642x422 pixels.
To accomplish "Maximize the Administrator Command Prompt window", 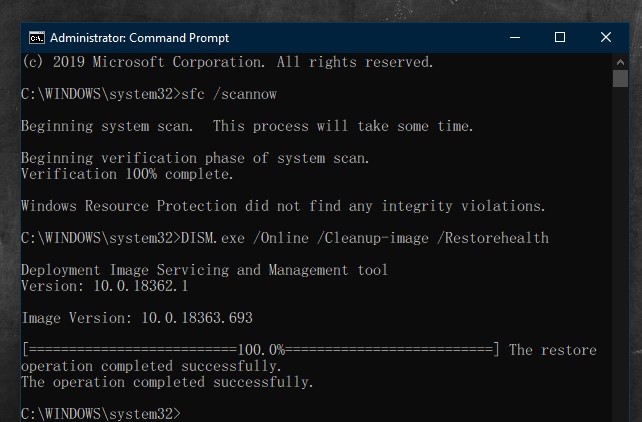I will [560, 38].
